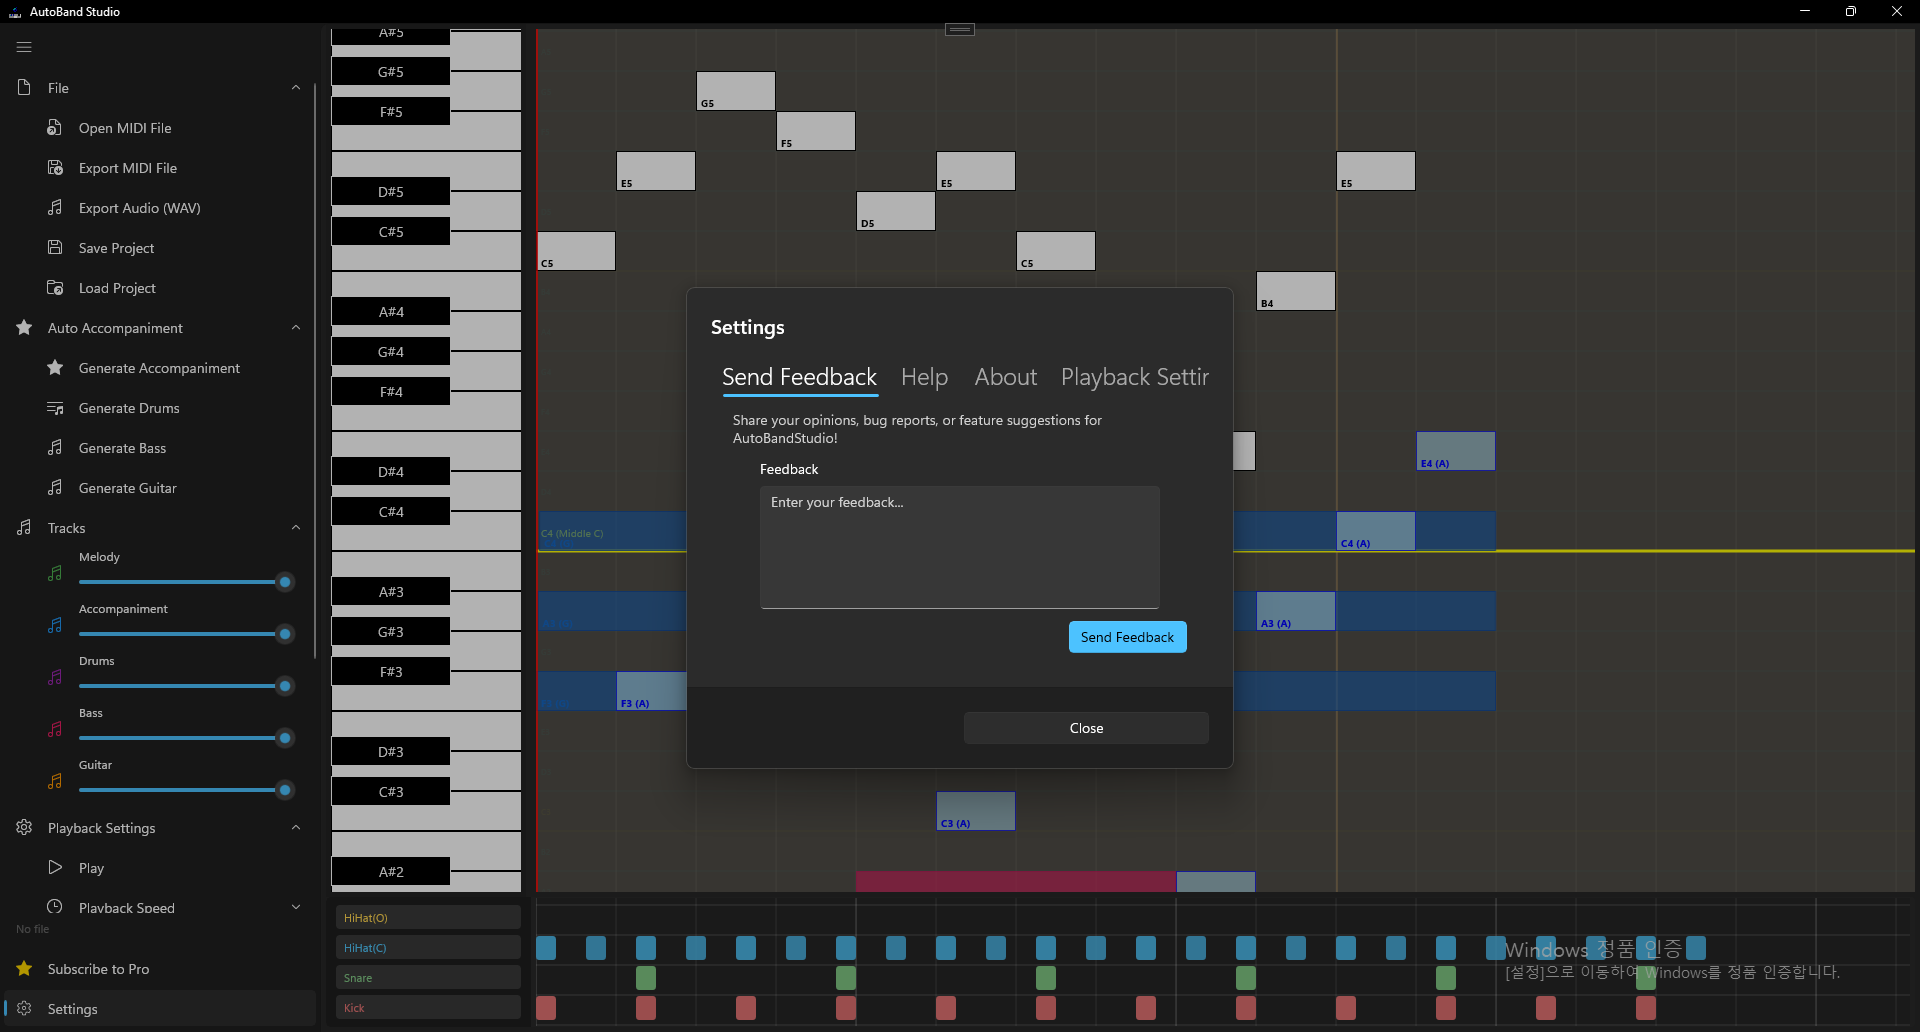This screenshot has width=1920, height=1032.
Task: Open the About tab
Action: pos(1004,377)
